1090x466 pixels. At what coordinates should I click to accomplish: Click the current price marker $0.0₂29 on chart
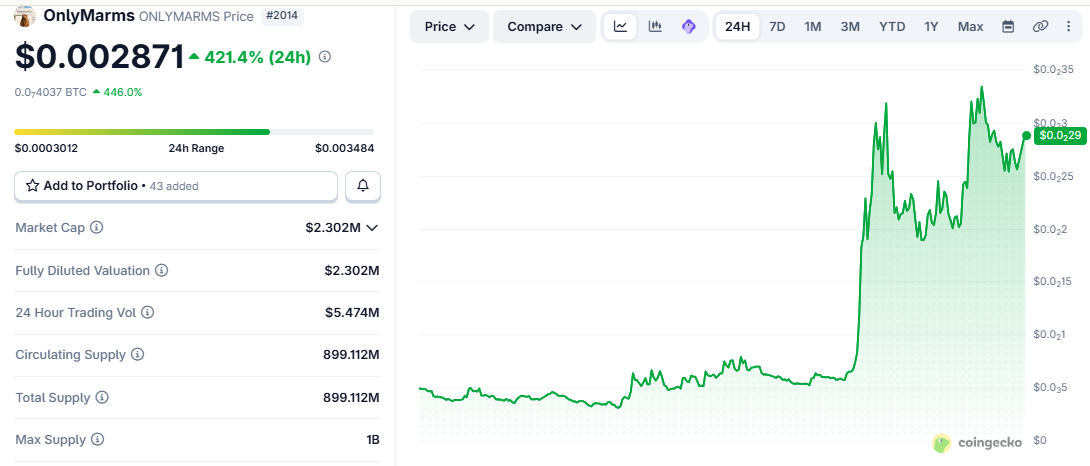(1060, 136)
